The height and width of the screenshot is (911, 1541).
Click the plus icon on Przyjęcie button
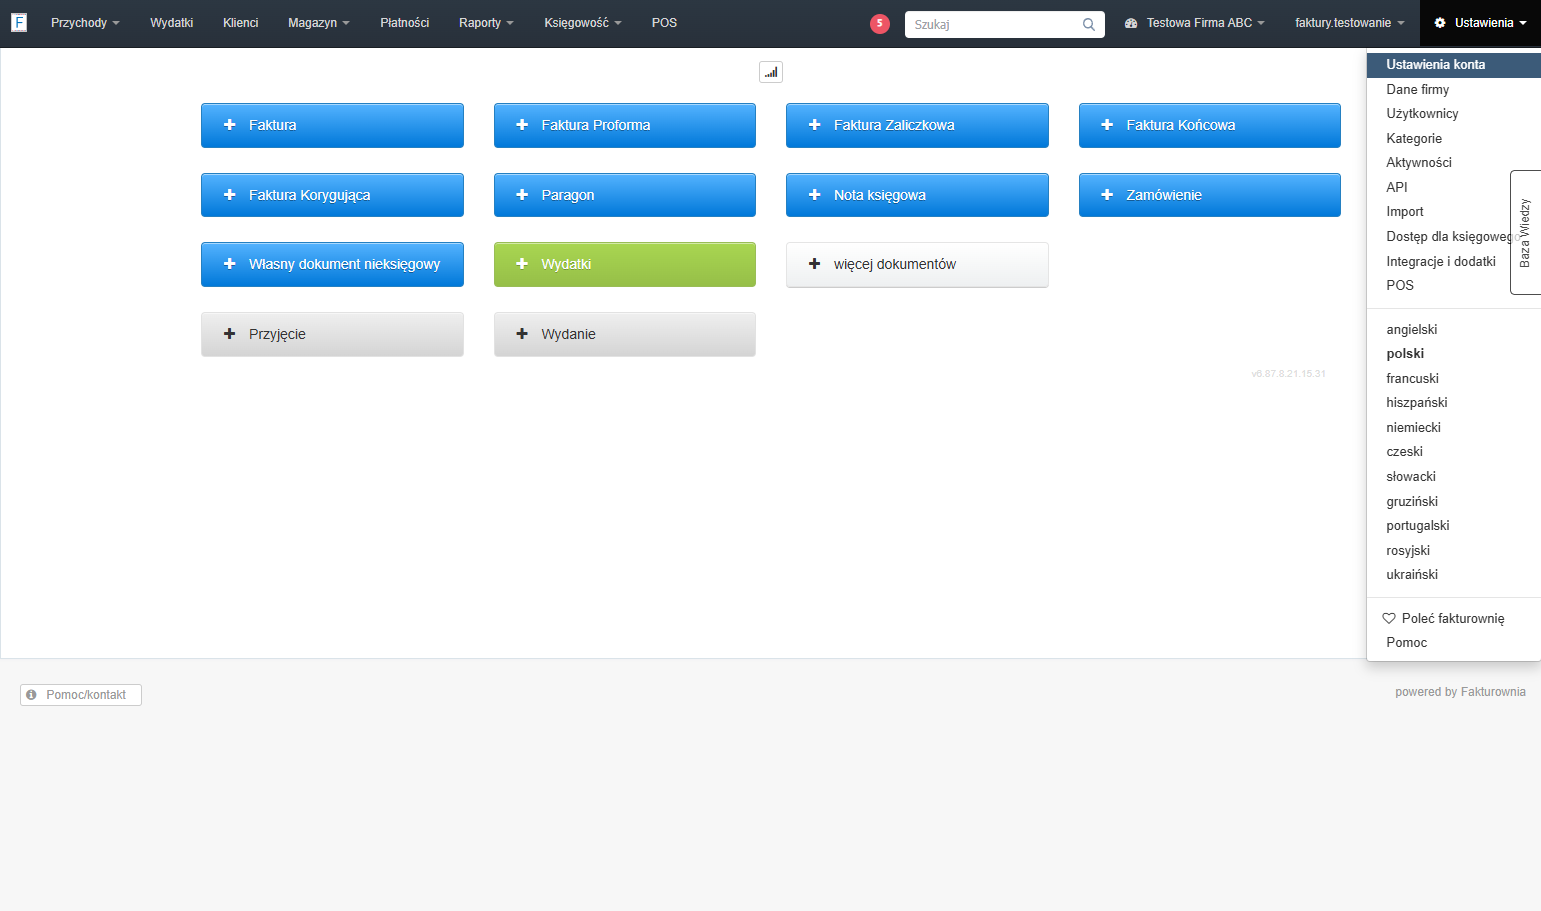pyautogui.click(x=229, y=334)
